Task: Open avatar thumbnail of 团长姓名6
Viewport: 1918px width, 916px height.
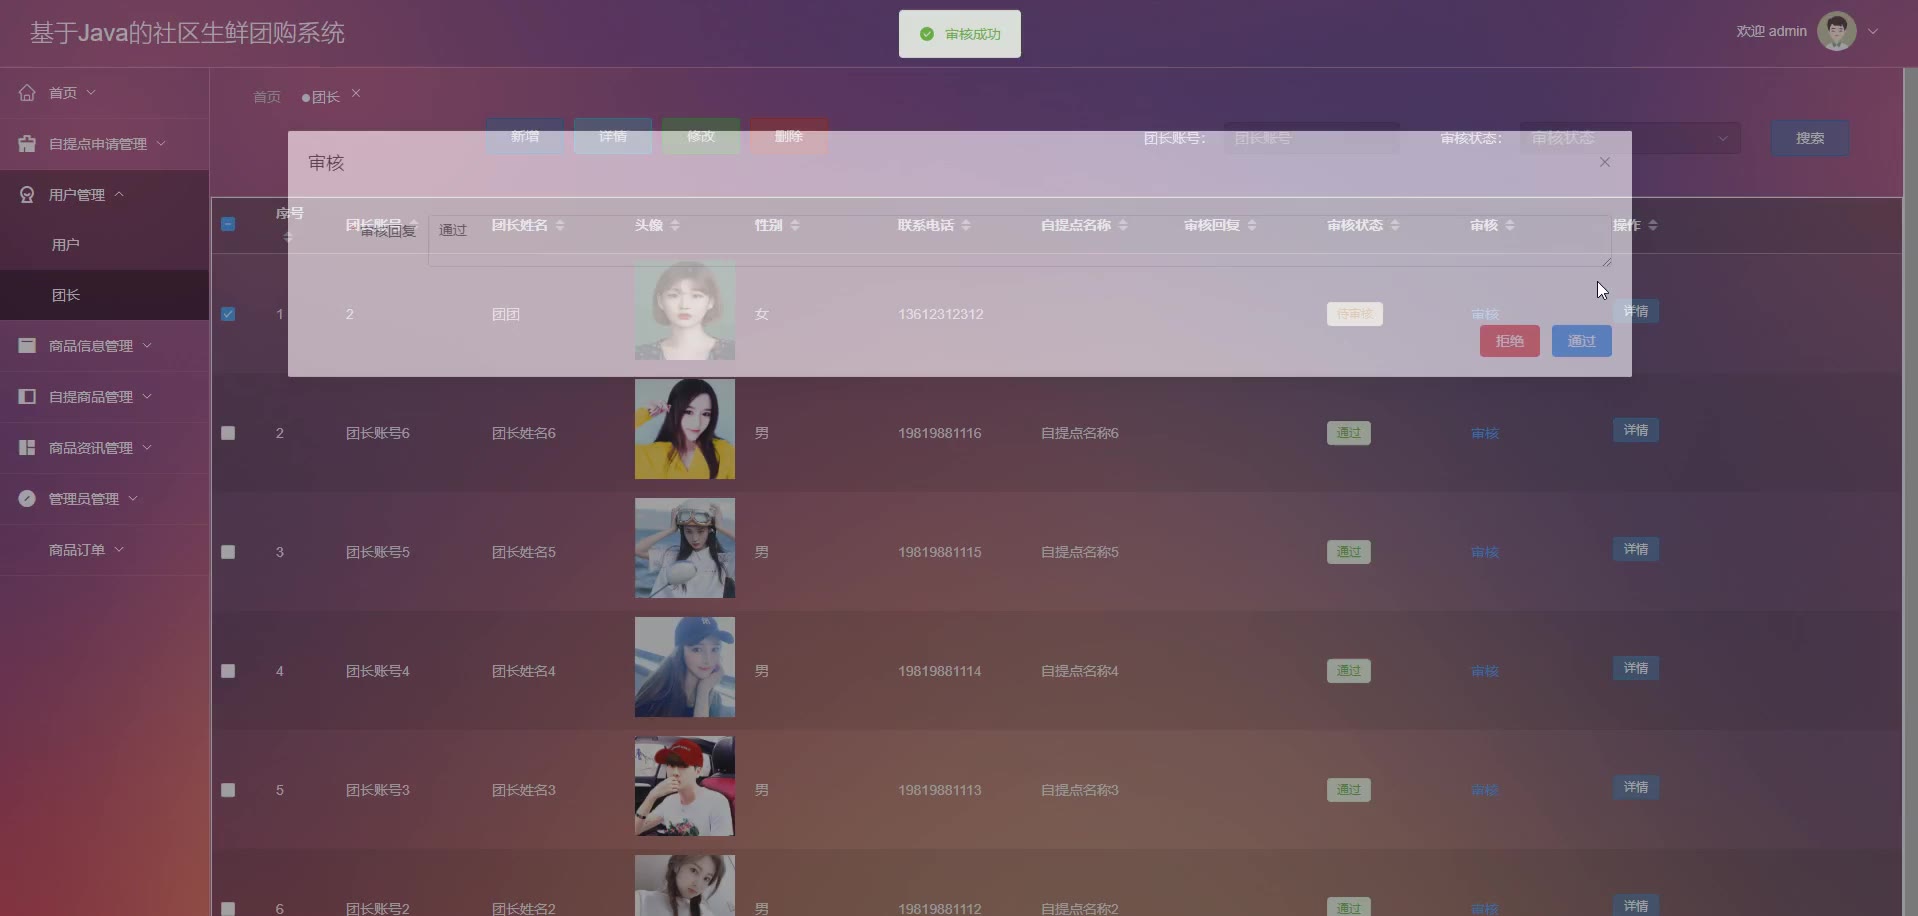Action: [685, 429]
